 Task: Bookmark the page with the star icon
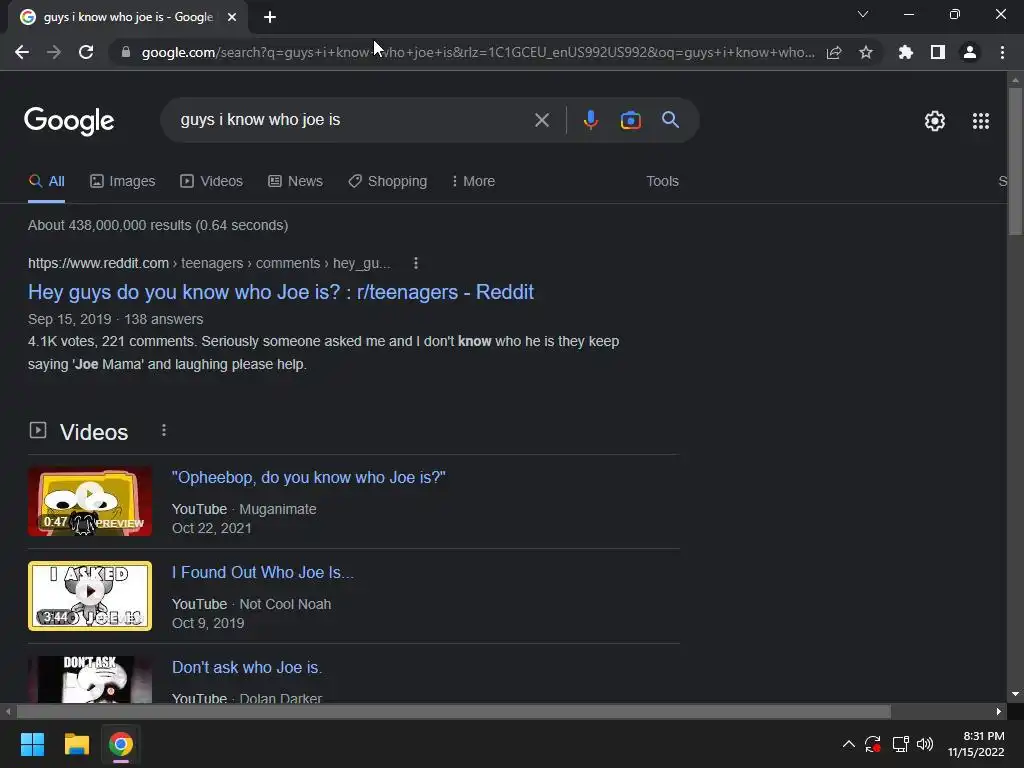coord(866,52)
